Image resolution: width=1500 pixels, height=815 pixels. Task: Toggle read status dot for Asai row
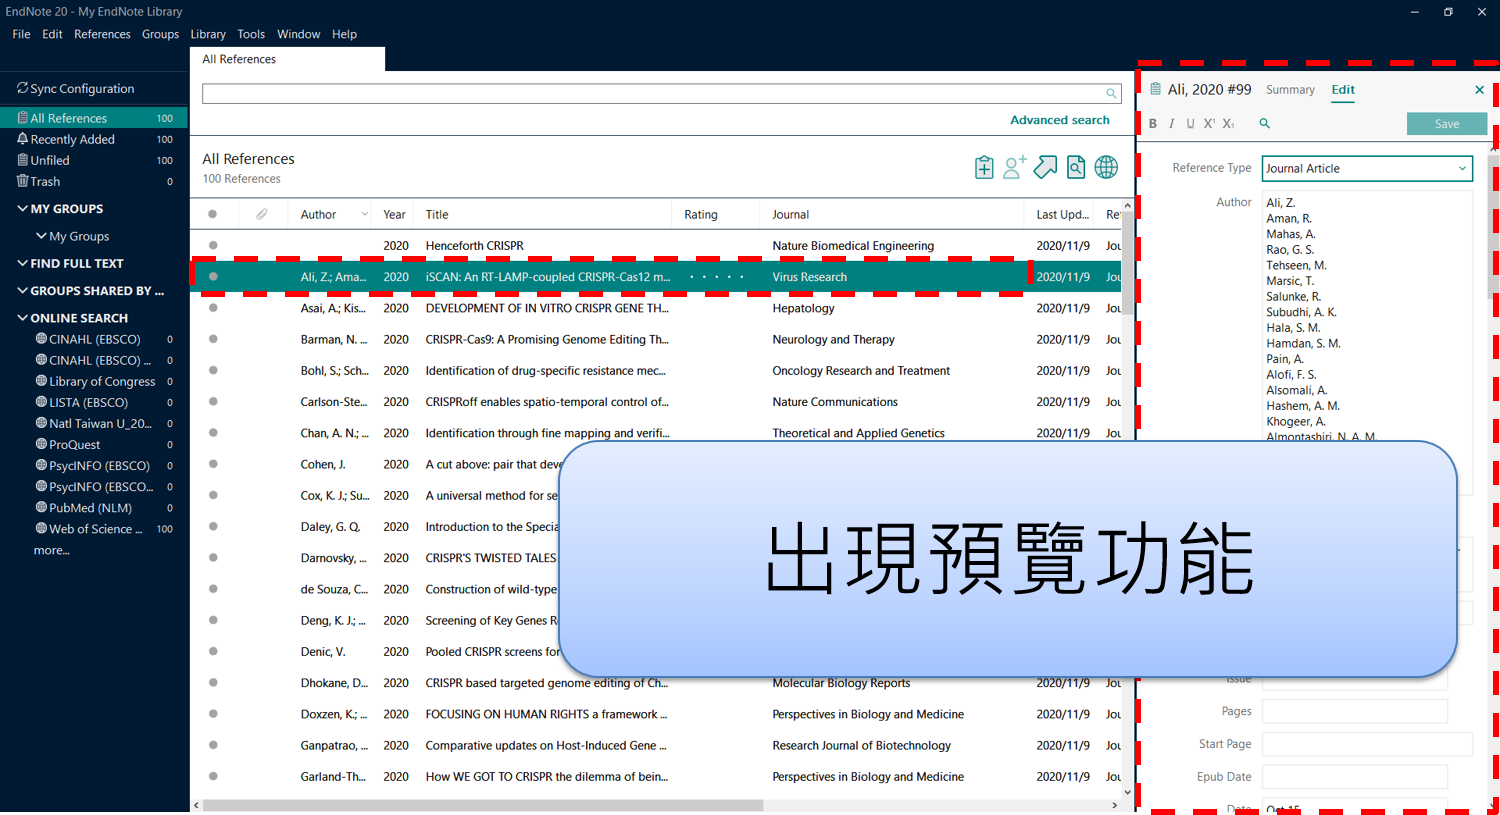[213, 308]
